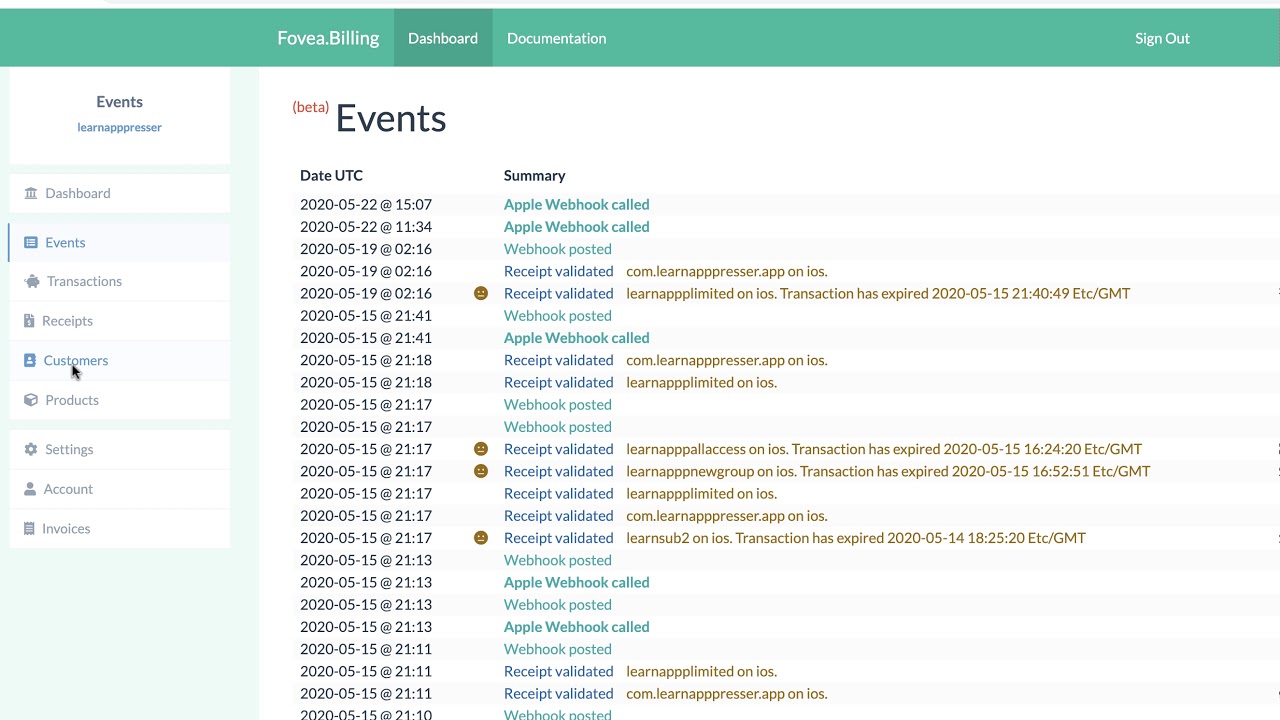Click the Date UTC column header

[x=330, y=175]
